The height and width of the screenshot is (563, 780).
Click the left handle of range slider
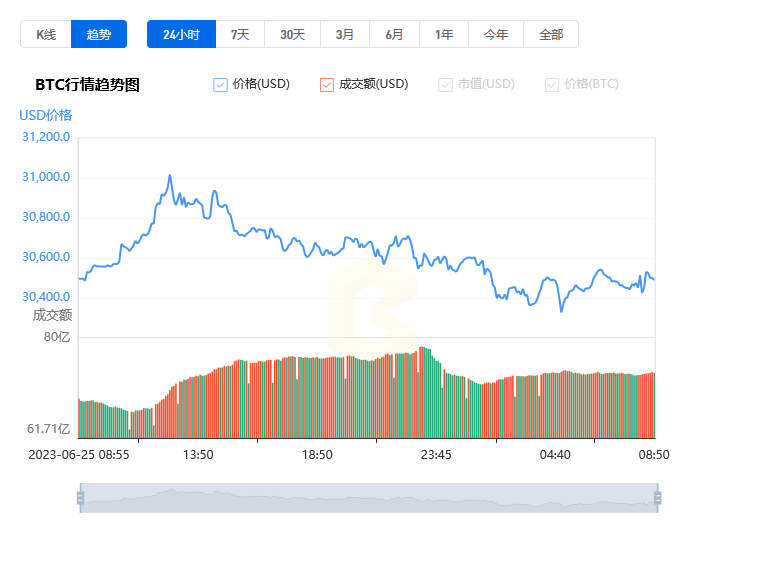(x=80, y=498)
